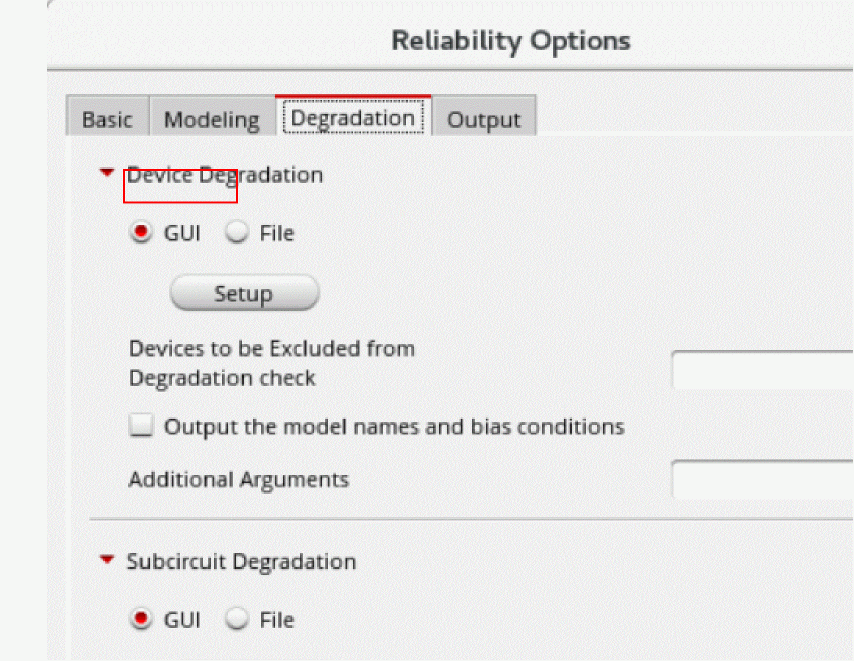Choose File radio under Subcircuit Degradation
This screenshot has width=854, height=661.
(x=238, y=620)
